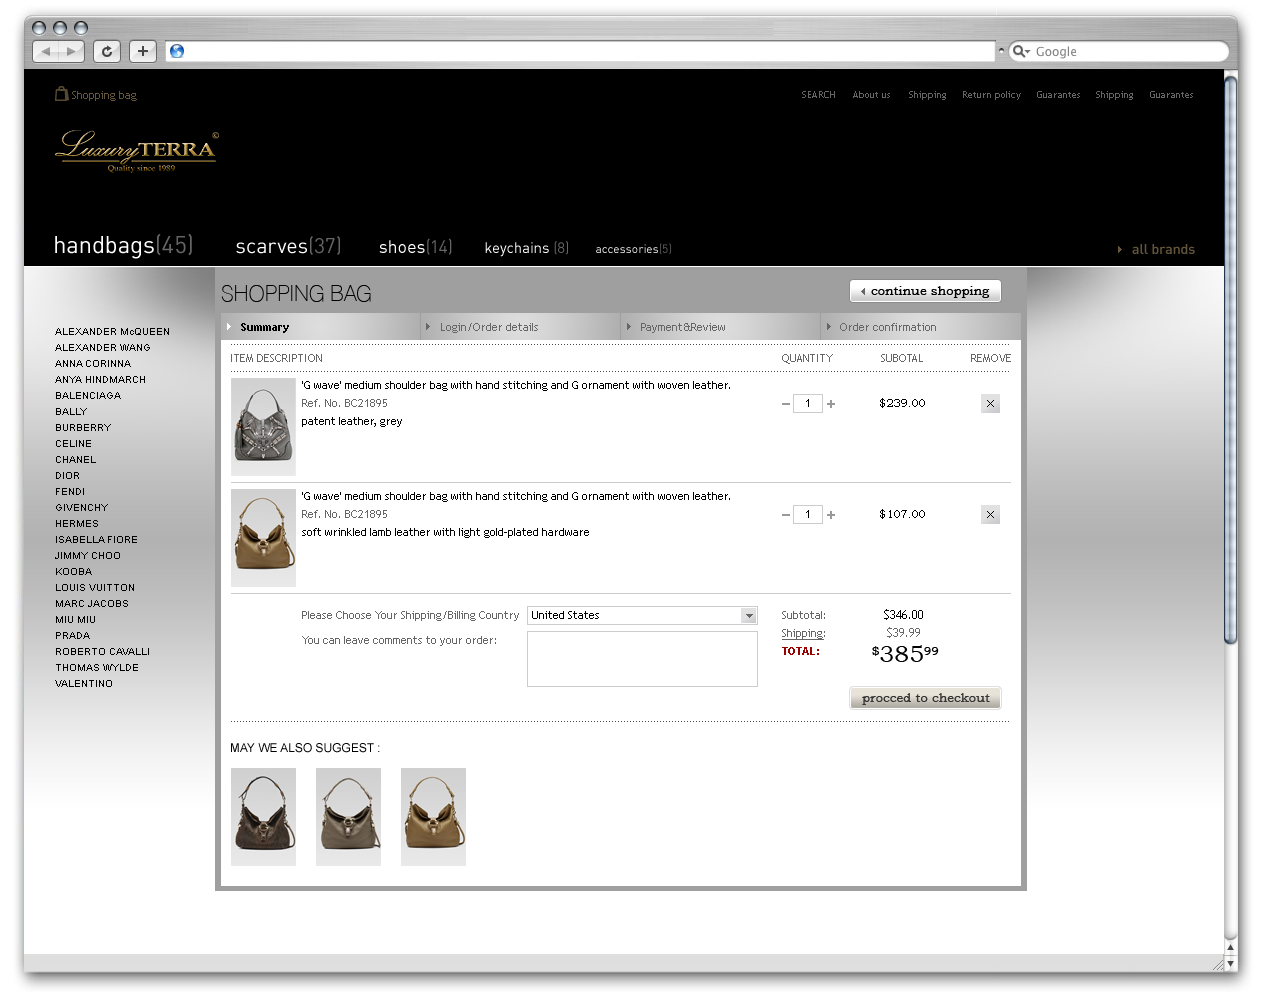Select brand BALENCIAGA

87,396
